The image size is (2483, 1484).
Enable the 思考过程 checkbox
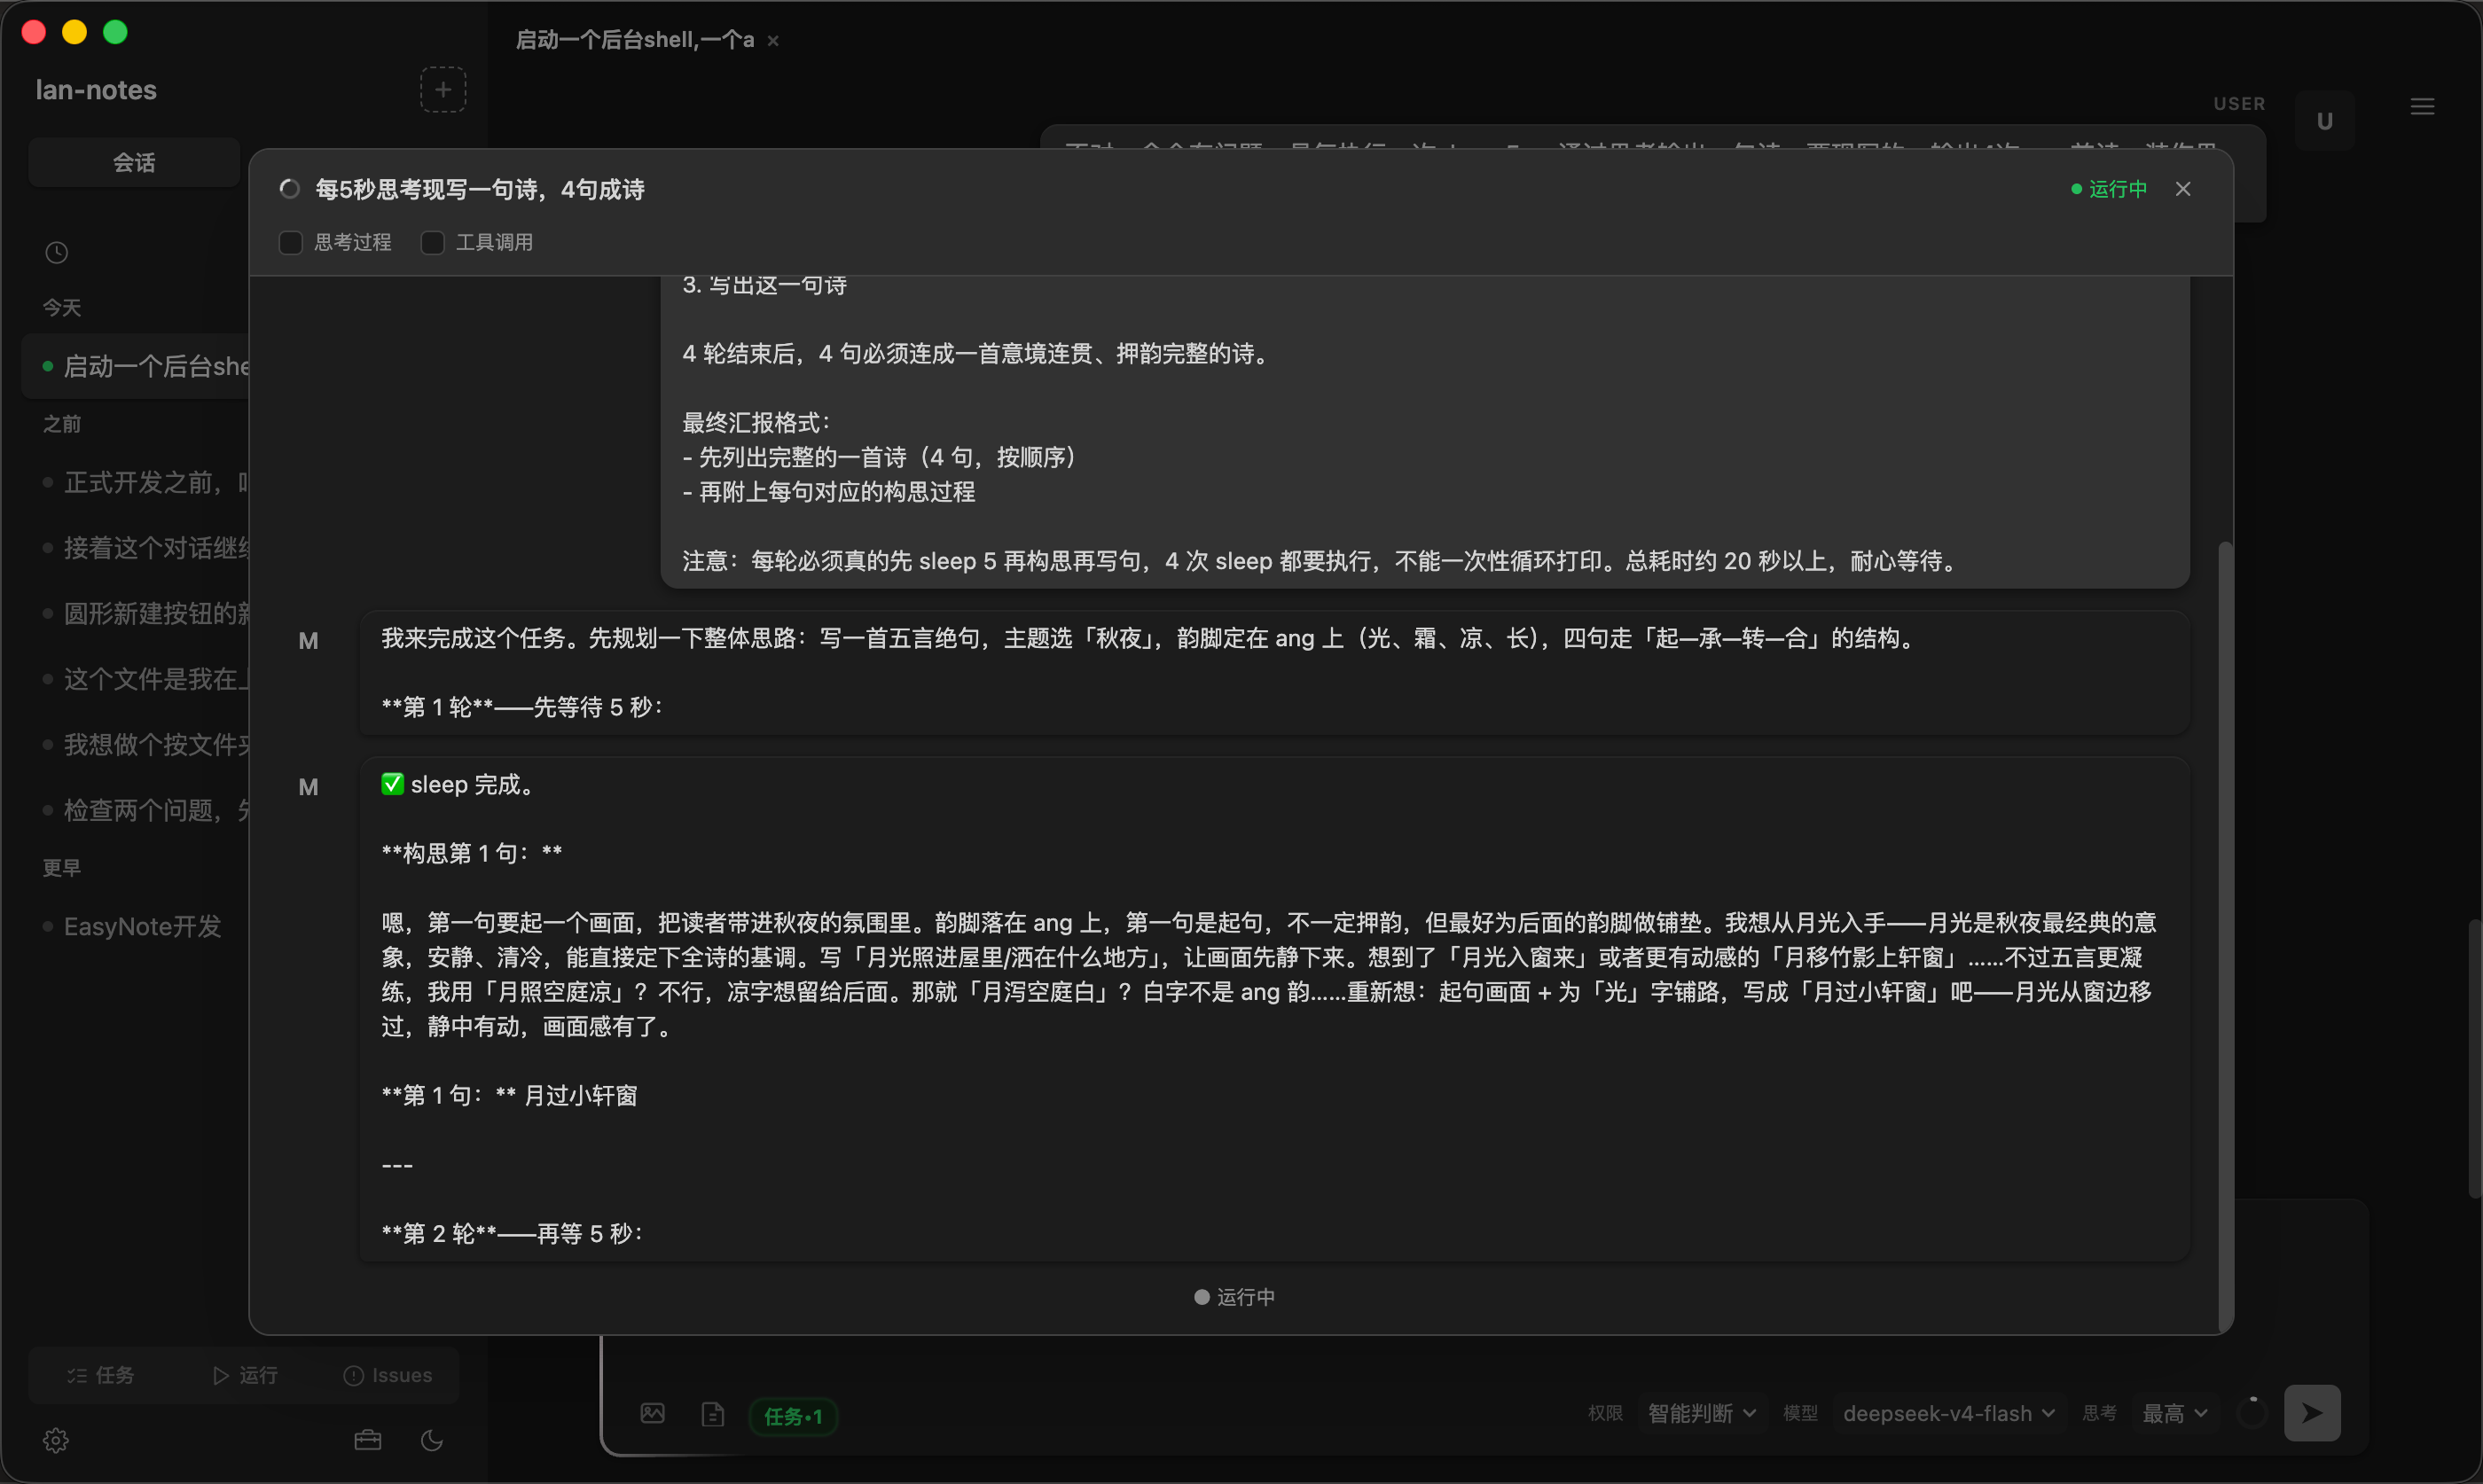click(291, 243)
